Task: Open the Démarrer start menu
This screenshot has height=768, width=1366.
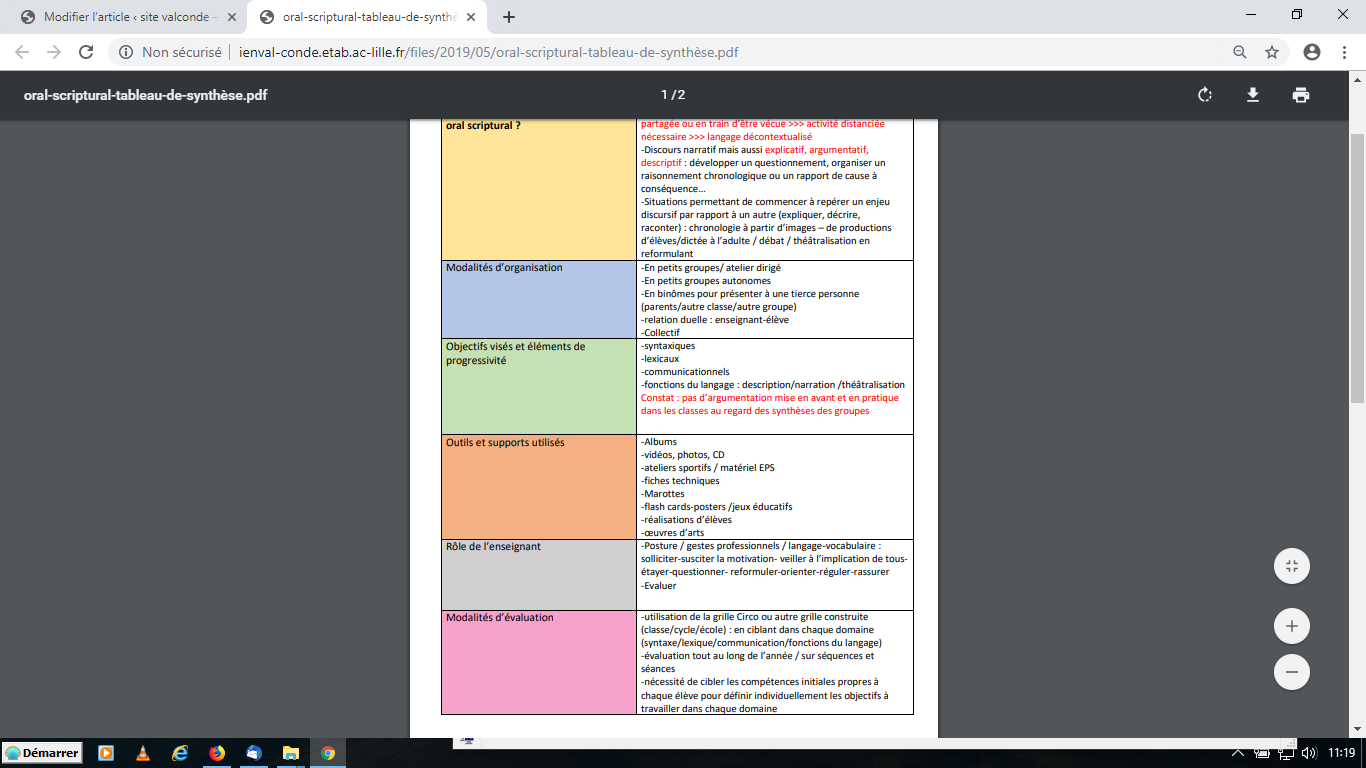Action: coord(43,753)
